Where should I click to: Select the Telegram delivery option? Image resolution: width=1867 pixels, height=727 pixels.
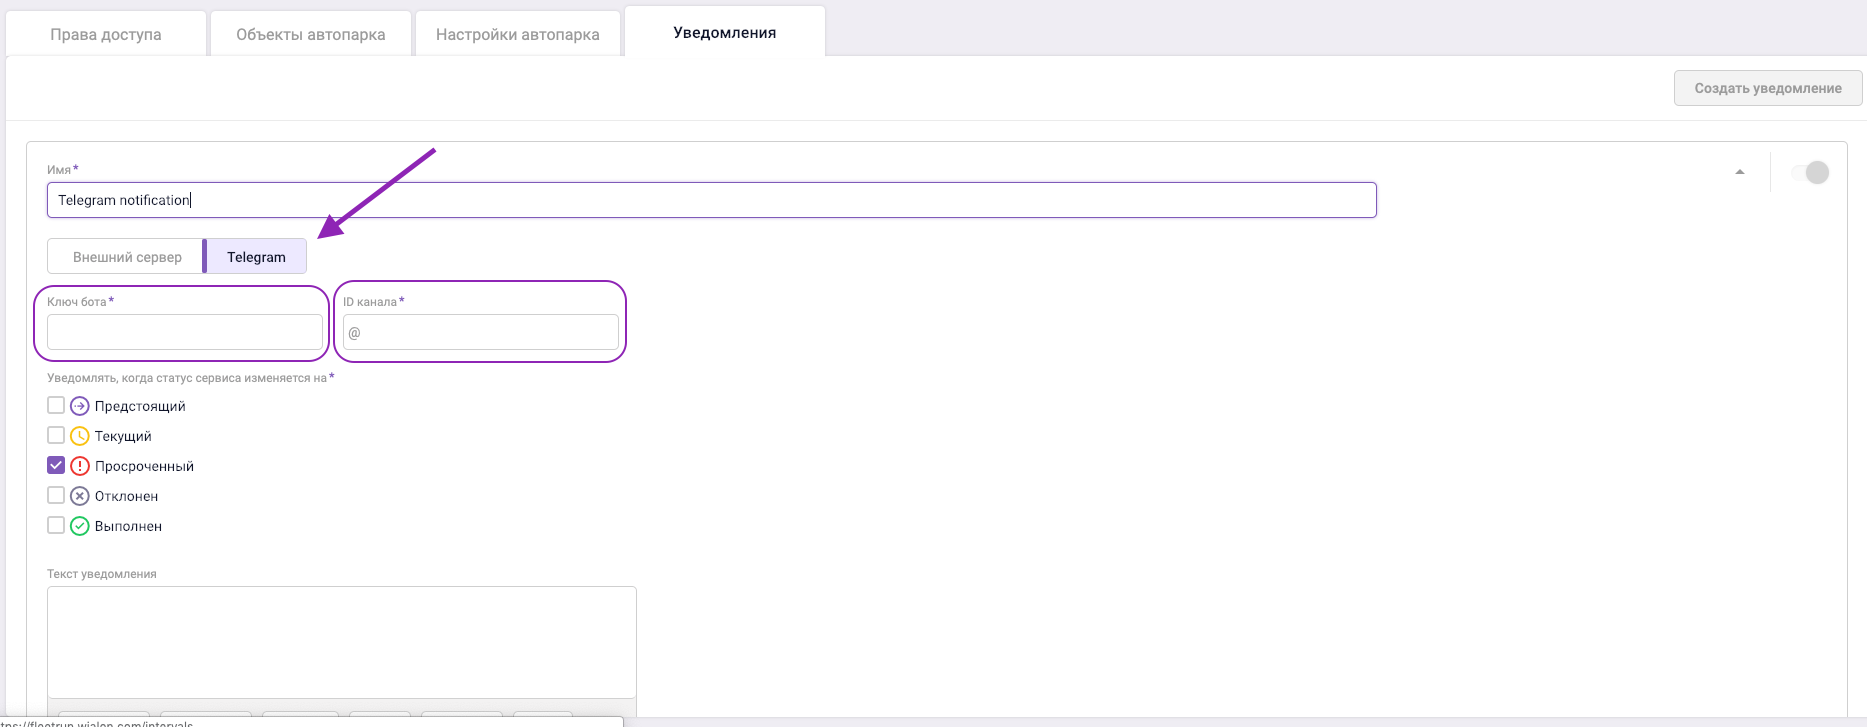pos(256,257)
